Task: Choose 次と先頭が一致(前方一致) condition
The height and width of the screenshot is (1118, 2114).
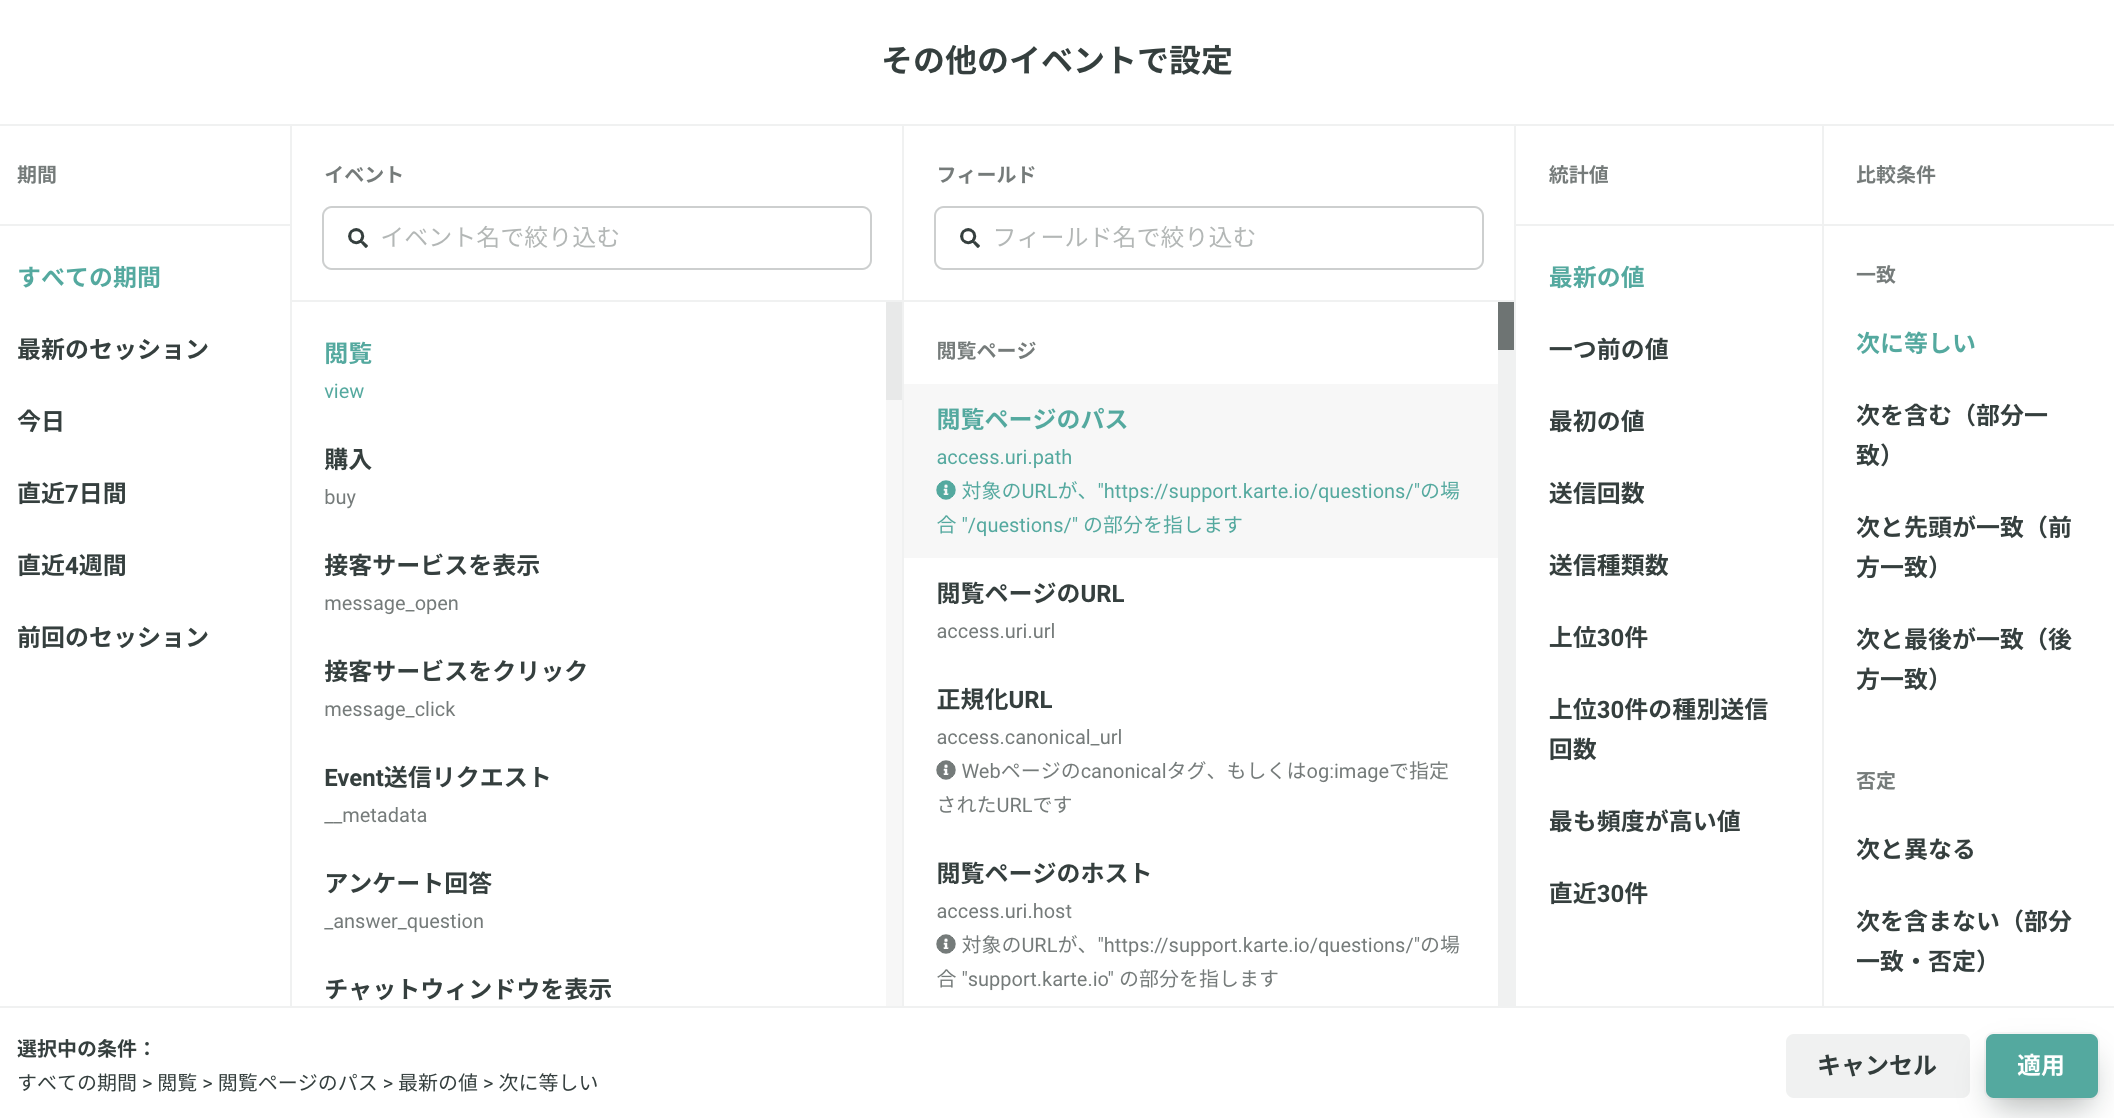Action: click(x=1964, y=547)
